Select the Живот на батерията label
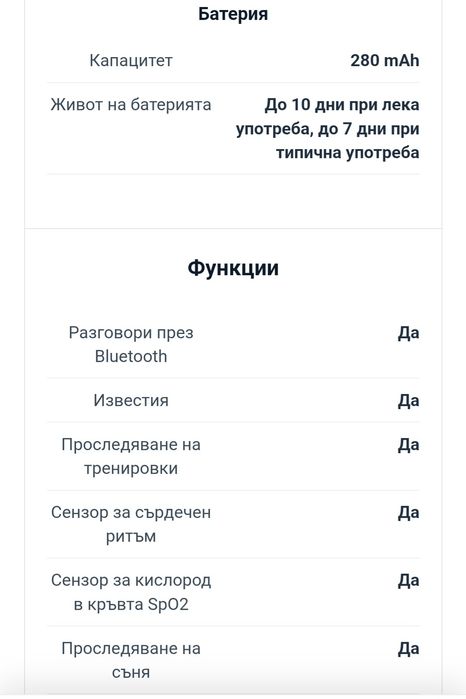 [x=131, y=105]
